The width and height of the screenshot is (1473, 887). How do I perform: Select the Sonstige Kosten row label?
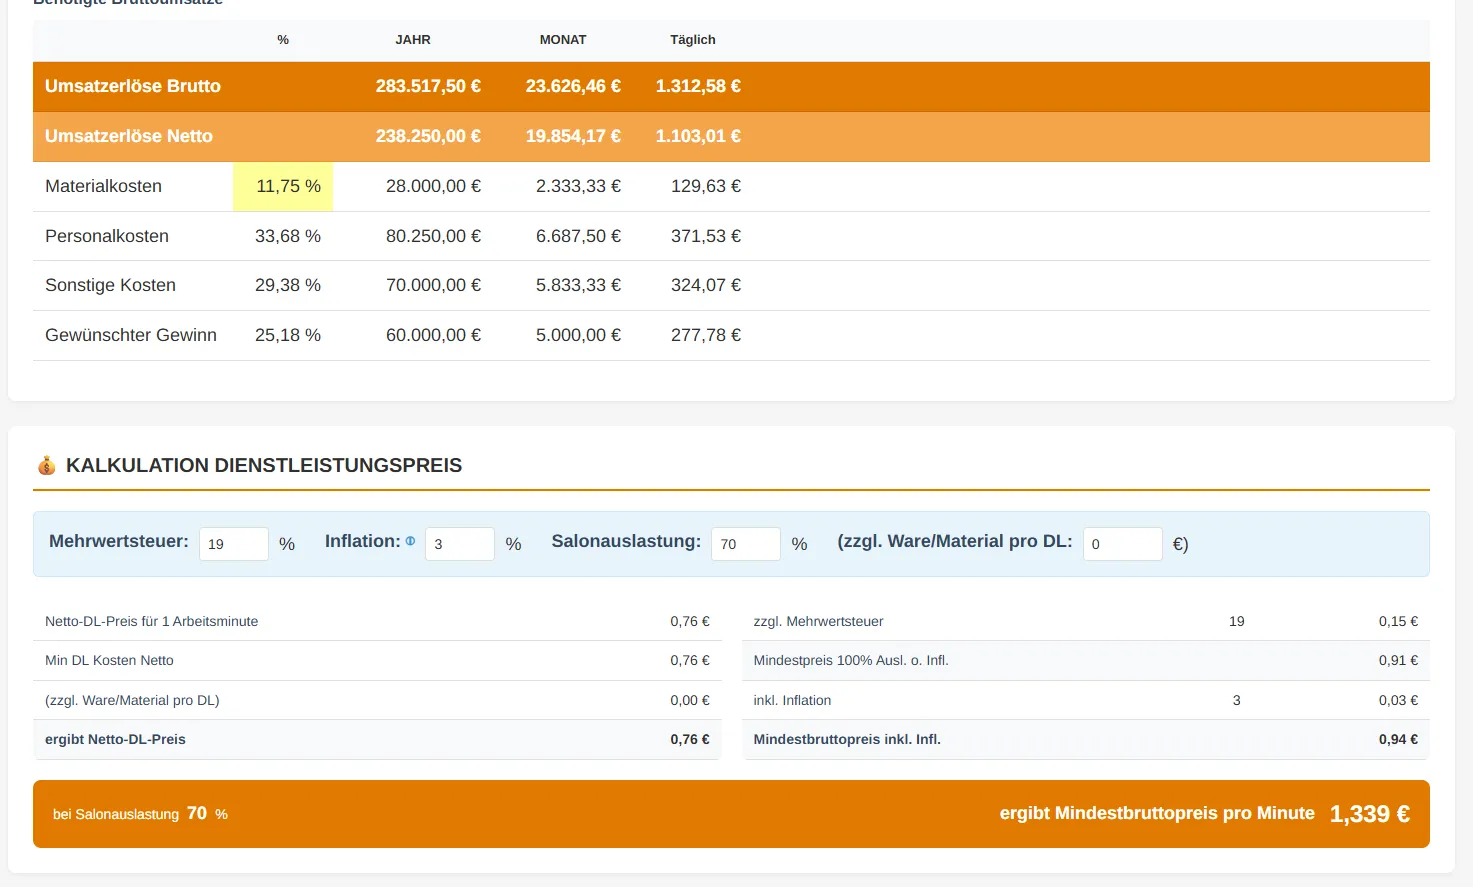point(110,285)
